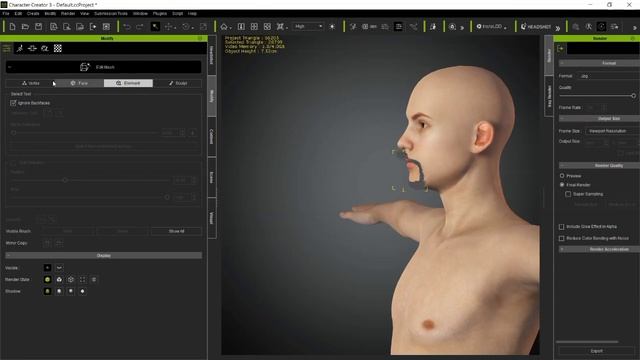Open the Help menu

pos(192,13)
